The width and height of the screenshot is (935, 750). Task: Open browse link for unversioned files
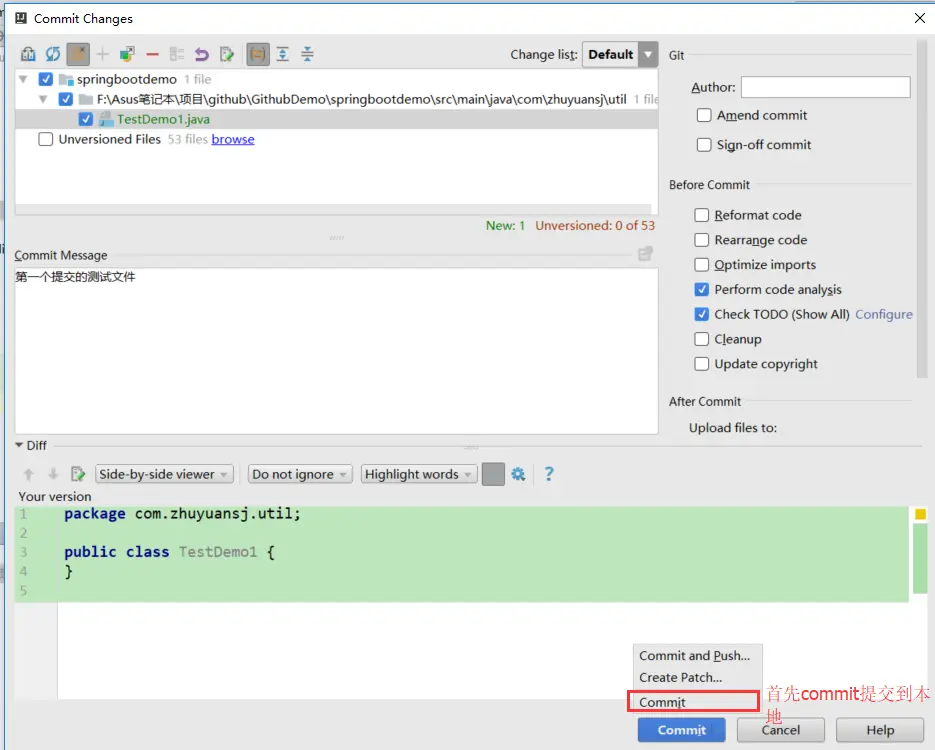tap(233, 140)
